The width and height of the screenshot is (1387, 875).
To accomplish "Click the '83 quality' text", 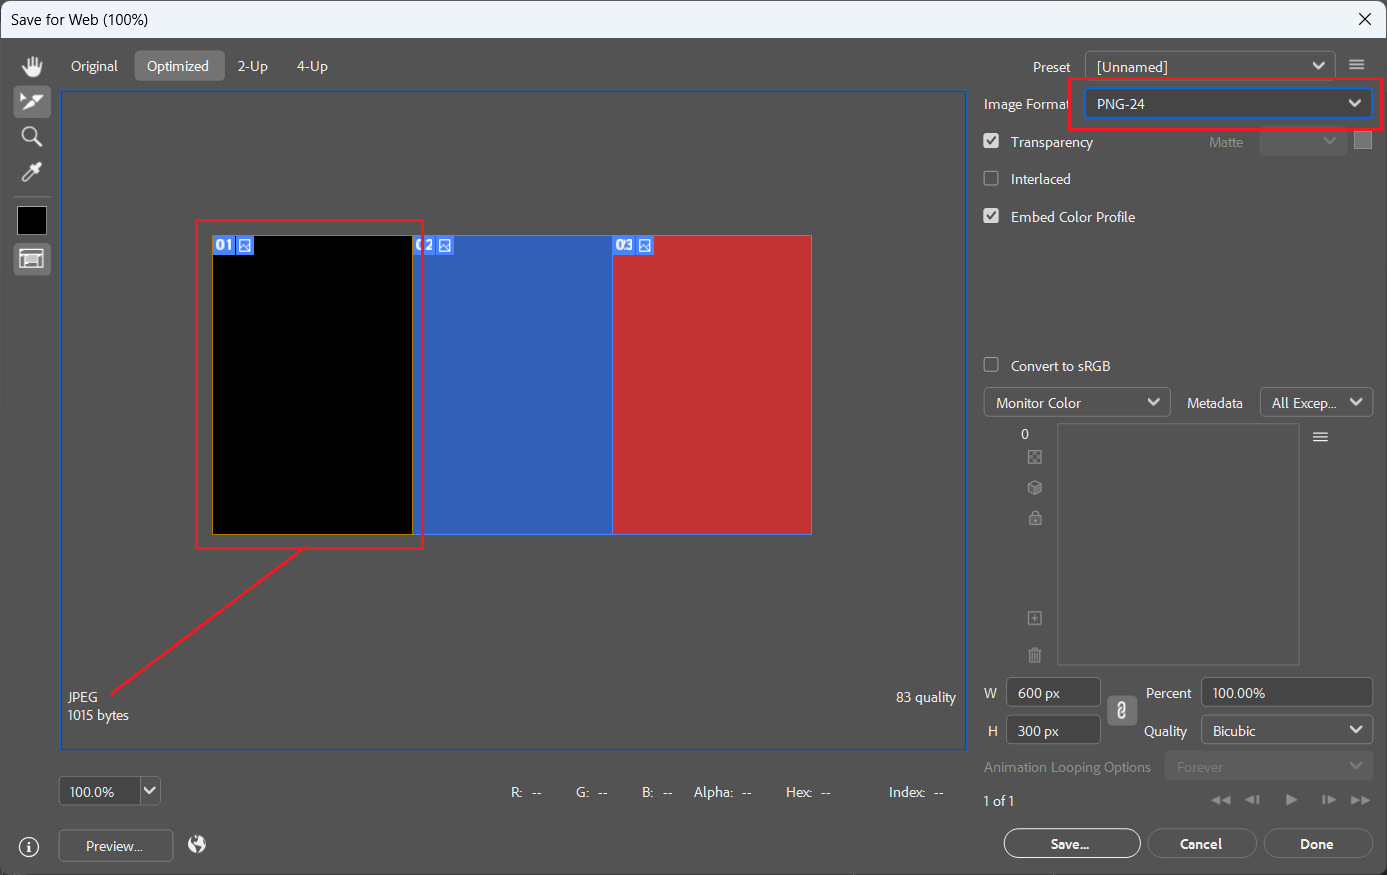I will (926, 697).
